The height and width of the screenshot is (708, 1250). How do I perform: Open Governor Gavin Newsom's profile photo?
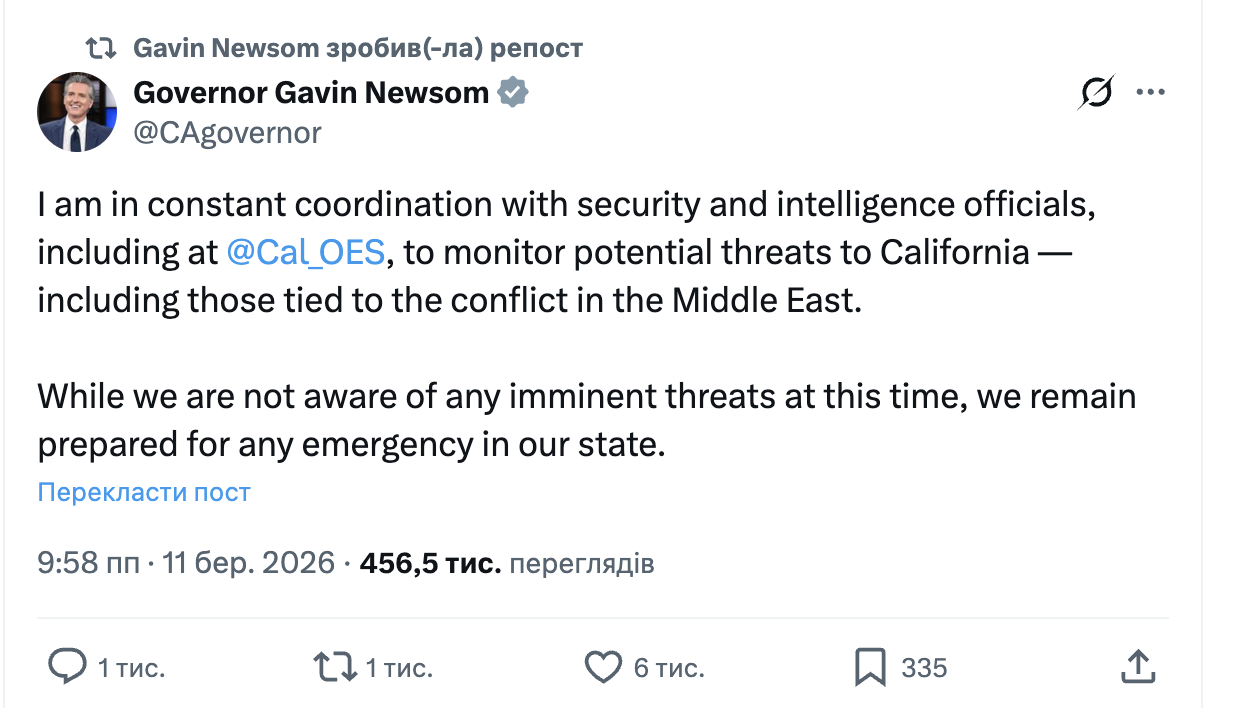(x=77, y=112)
